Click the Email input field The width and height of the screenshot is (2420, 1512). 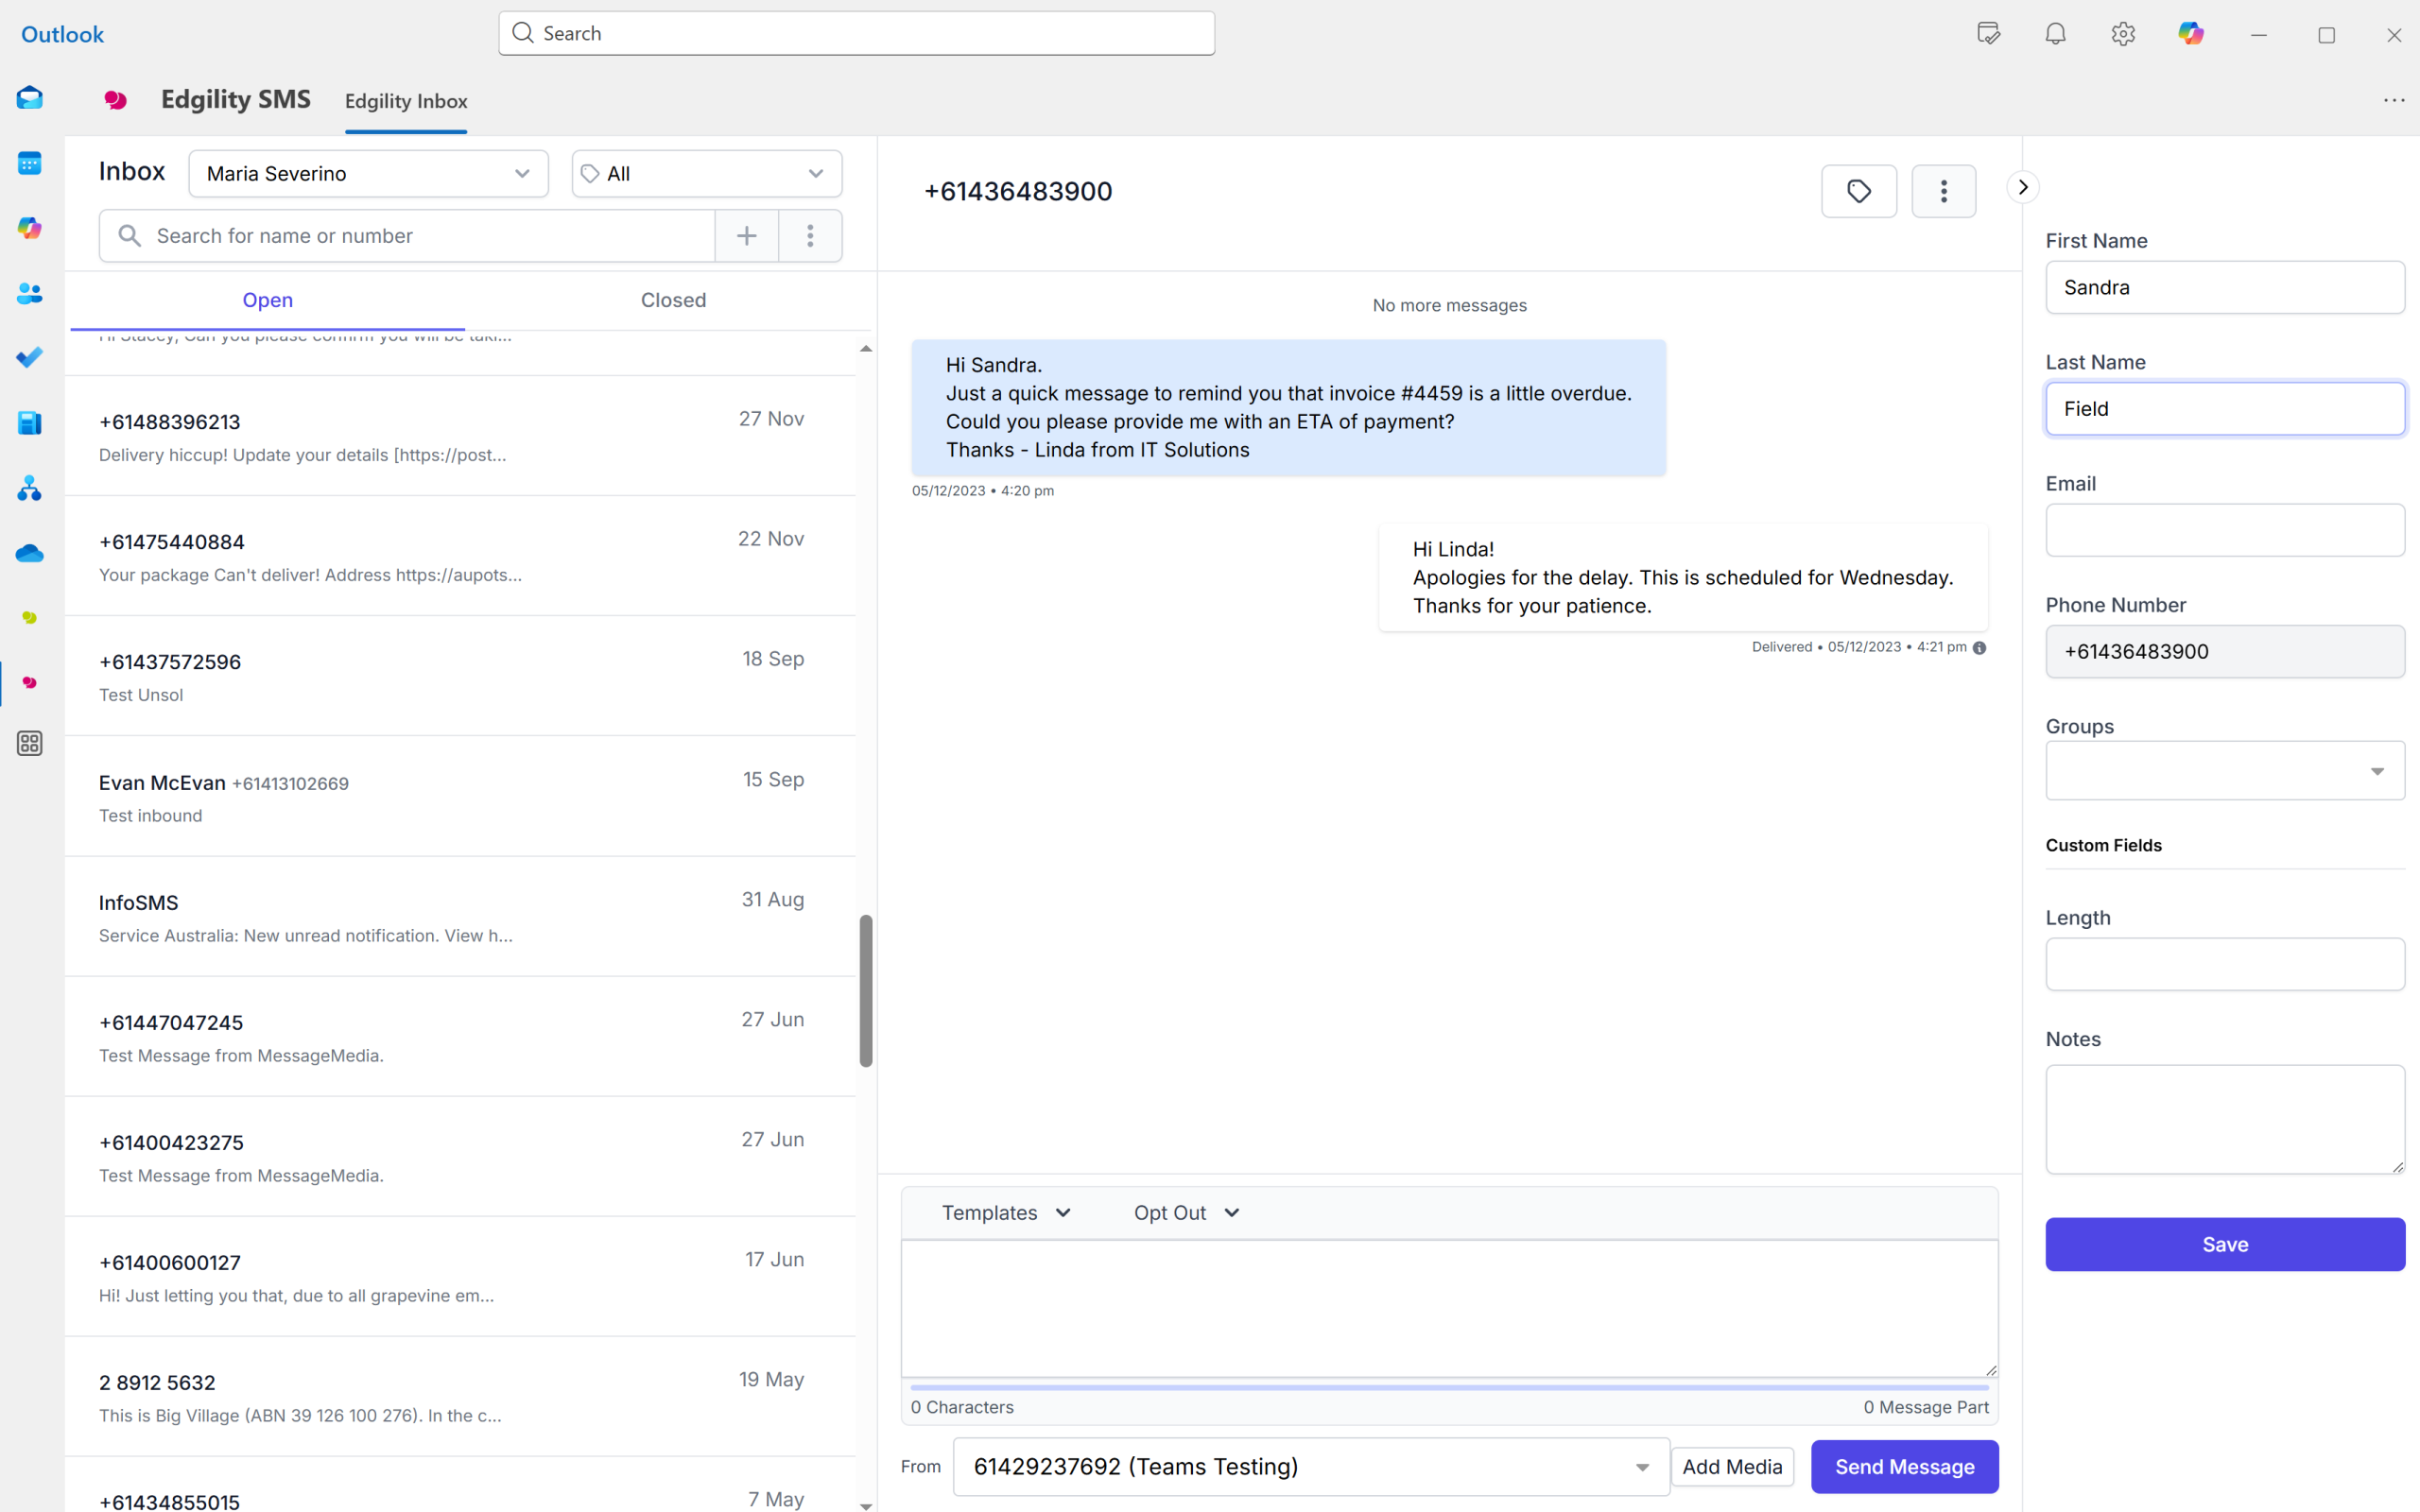2224,530
